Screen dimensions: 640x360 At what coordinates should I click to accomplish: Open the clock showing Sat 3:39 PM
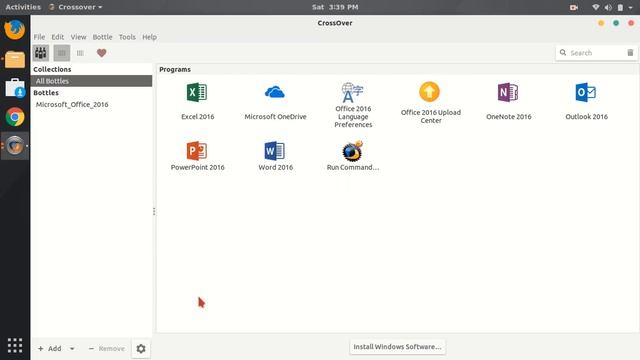[335, 7]
